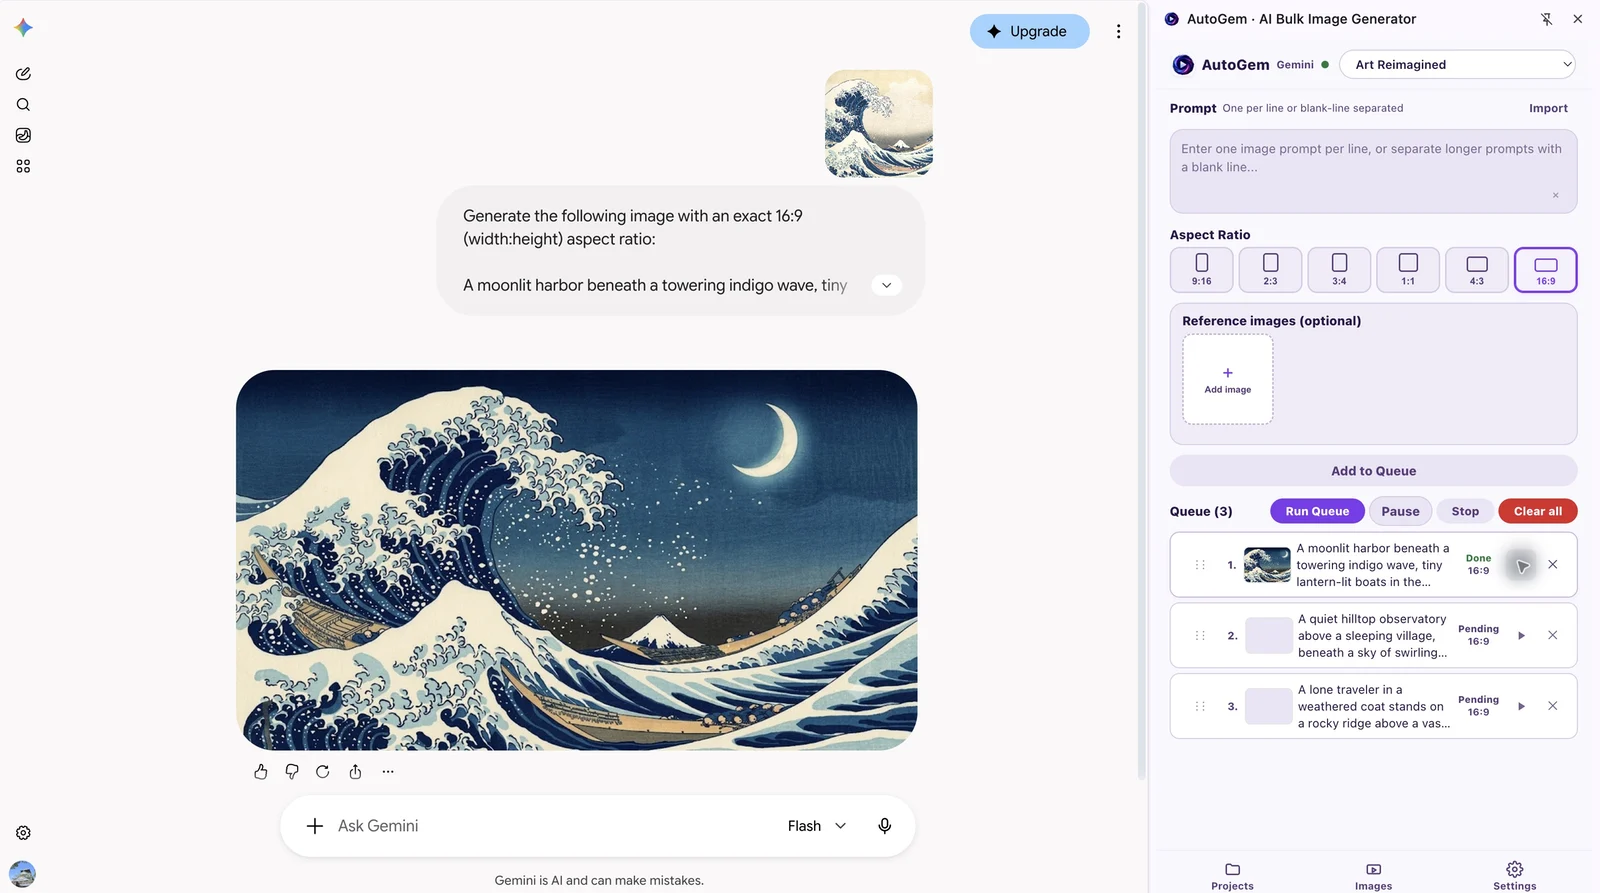1600x893 pixels.
Task: Pause the queue
Action: pyautogui.click(x=1400, y=512)
